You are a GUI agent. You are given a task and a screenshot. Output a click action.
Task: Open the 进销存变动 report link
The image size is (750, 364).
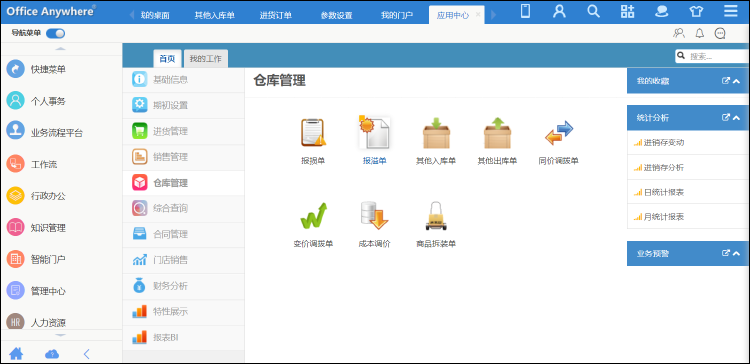663,143
